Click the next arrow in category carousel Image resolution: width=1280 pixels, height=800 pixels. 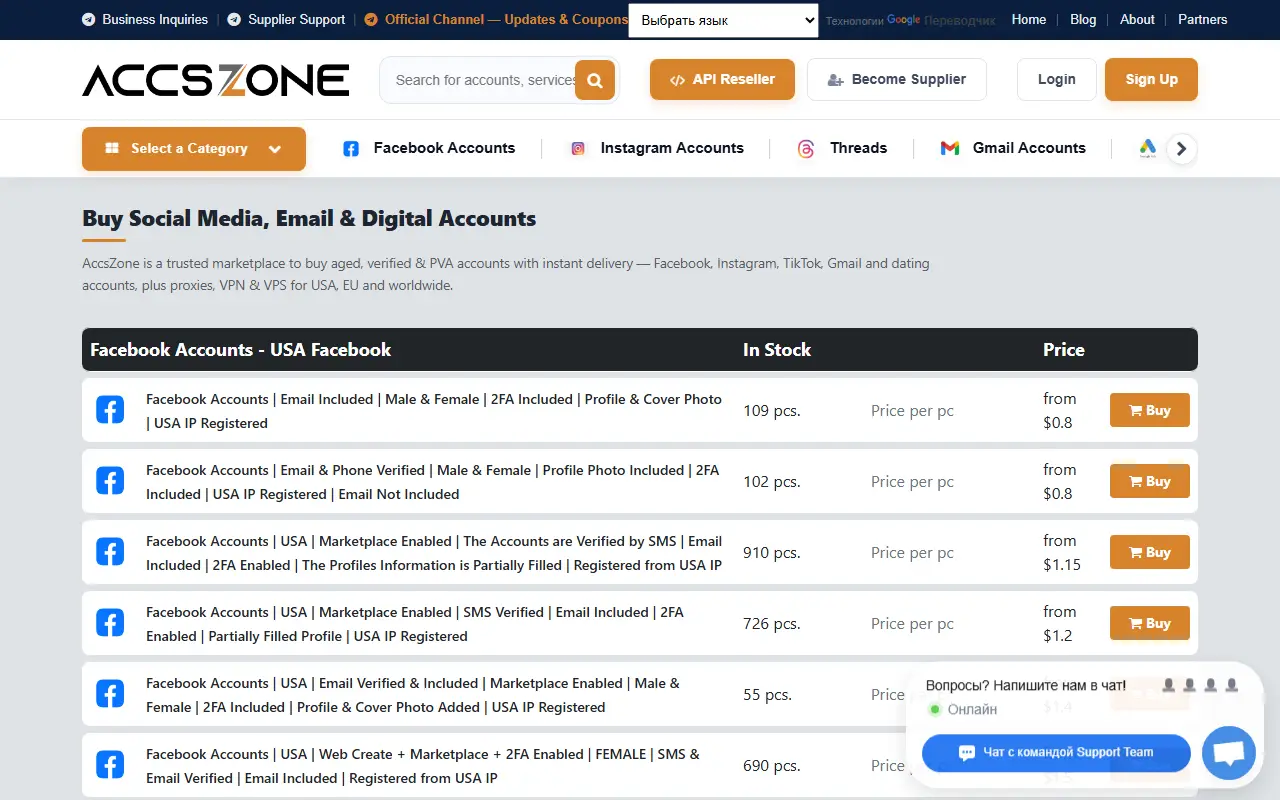pyautogui.click(x=1182, y=148)
